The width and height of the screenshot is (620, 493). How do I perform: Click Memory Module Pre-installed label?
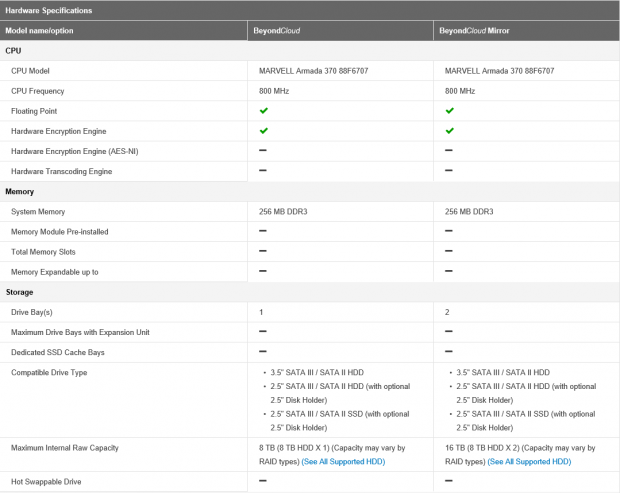[x=60, y=232]
